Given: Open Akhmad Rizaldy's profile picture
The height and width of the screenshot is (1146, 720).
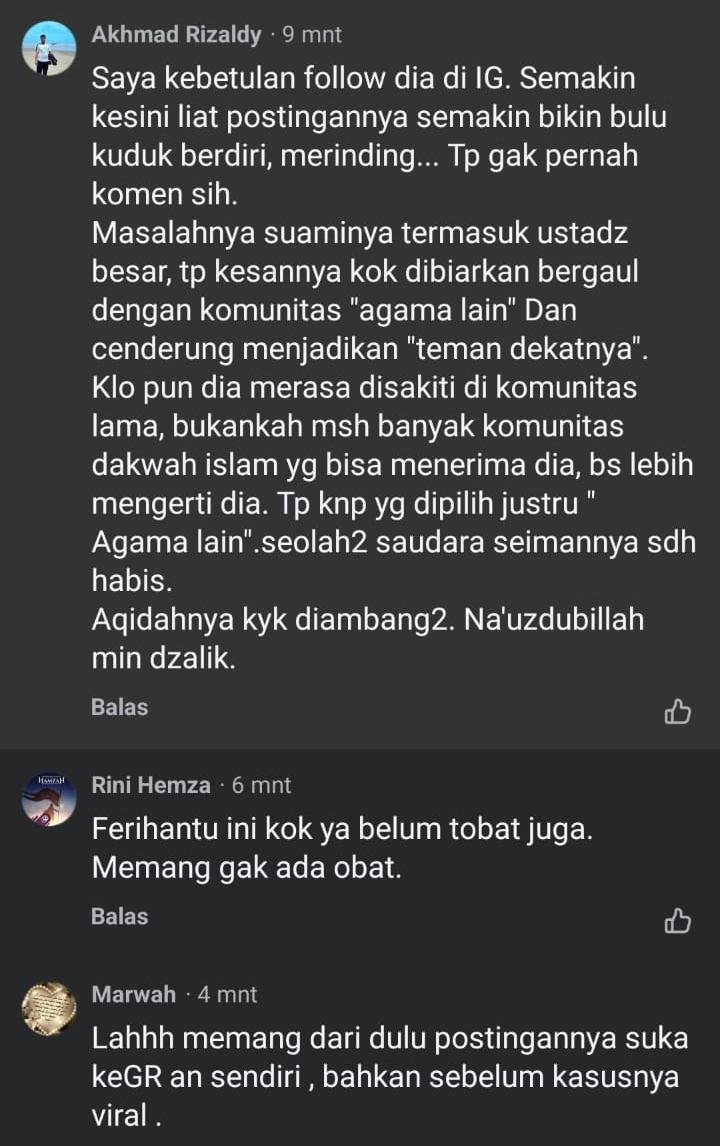Looking at the screenshot, I should coord(49,48).
